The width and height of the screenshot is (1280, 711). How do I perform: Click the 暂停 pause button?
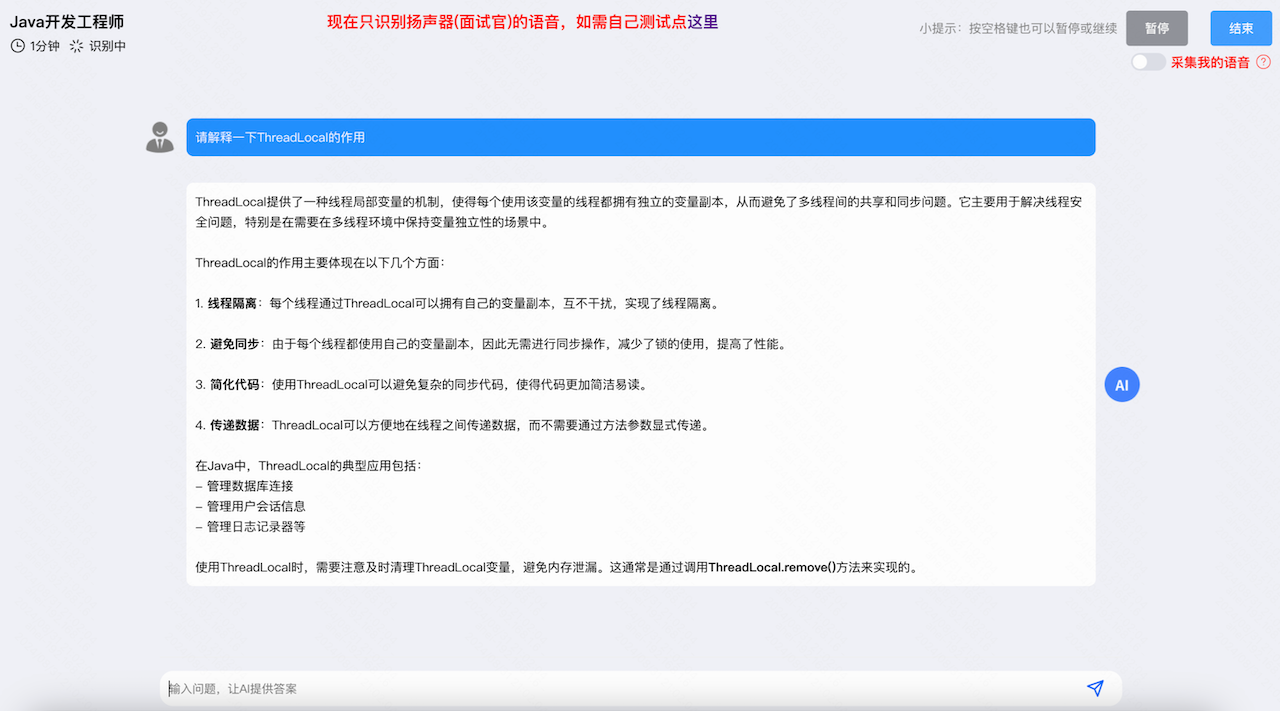click(1156, 28)
